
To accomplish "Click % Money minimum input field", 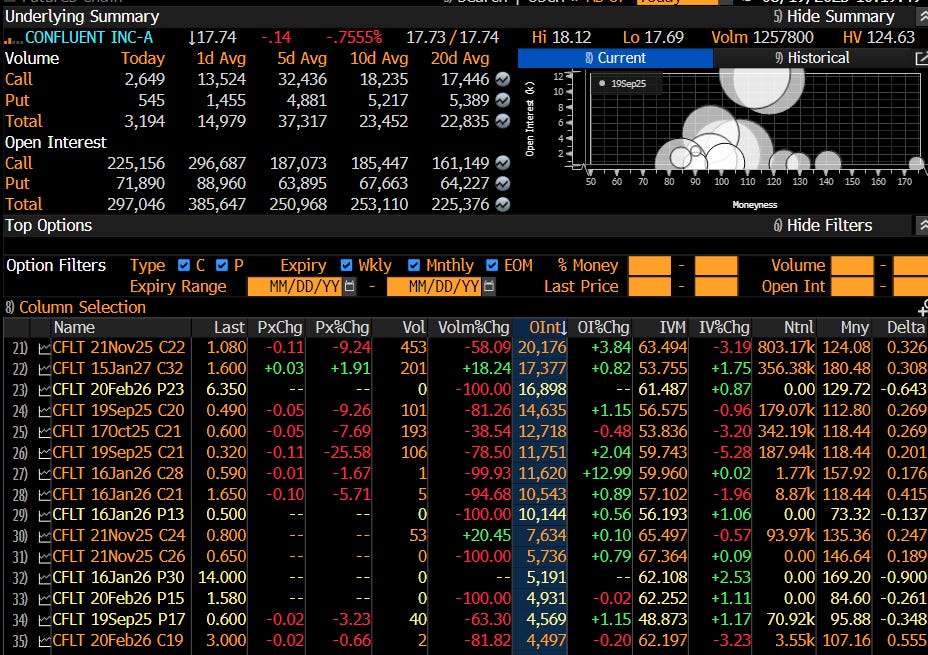I will point(649,266).
